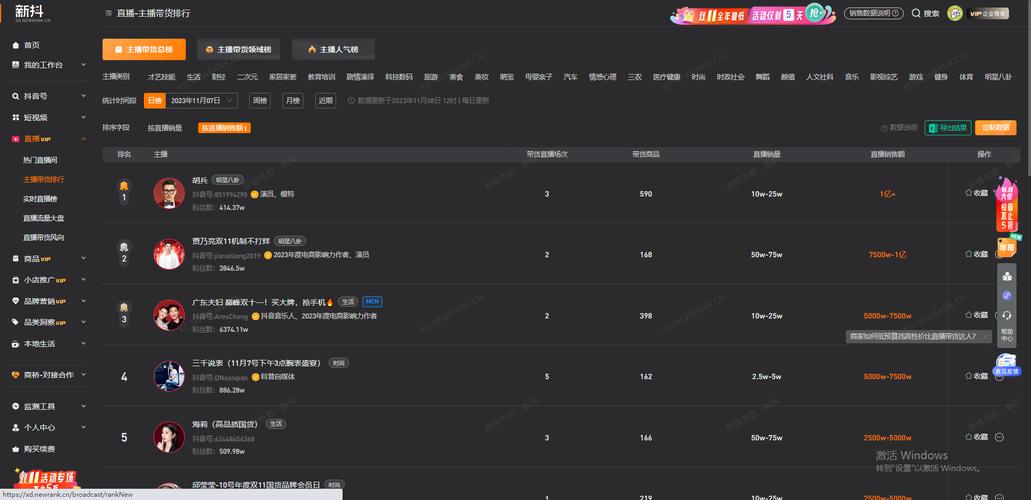
Task: Expand the 商品 sidebar section
Action: [84, 259]
